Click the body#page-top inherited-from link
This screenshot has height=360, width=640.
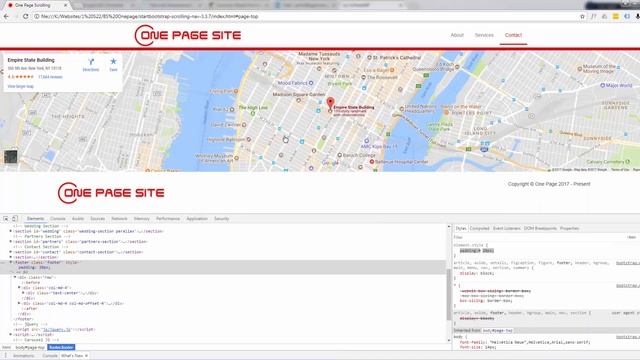coord(497,331)
